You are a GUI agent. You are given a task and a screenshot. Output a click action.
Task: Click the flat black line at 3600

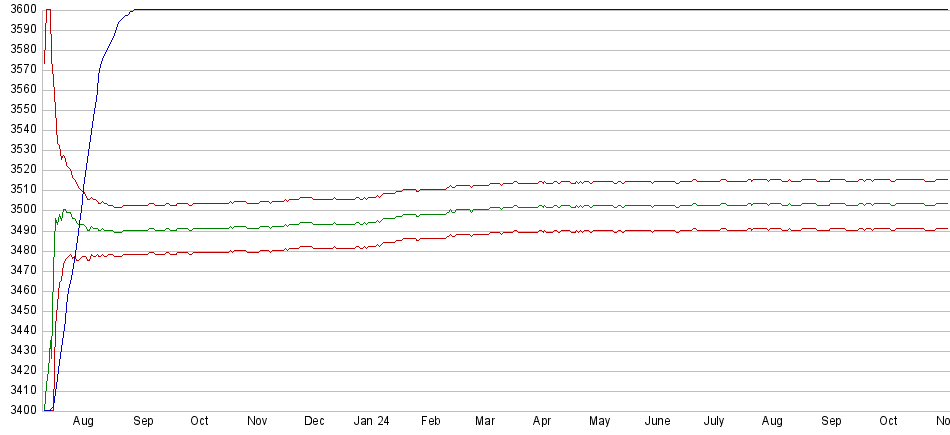click(500, 10)
